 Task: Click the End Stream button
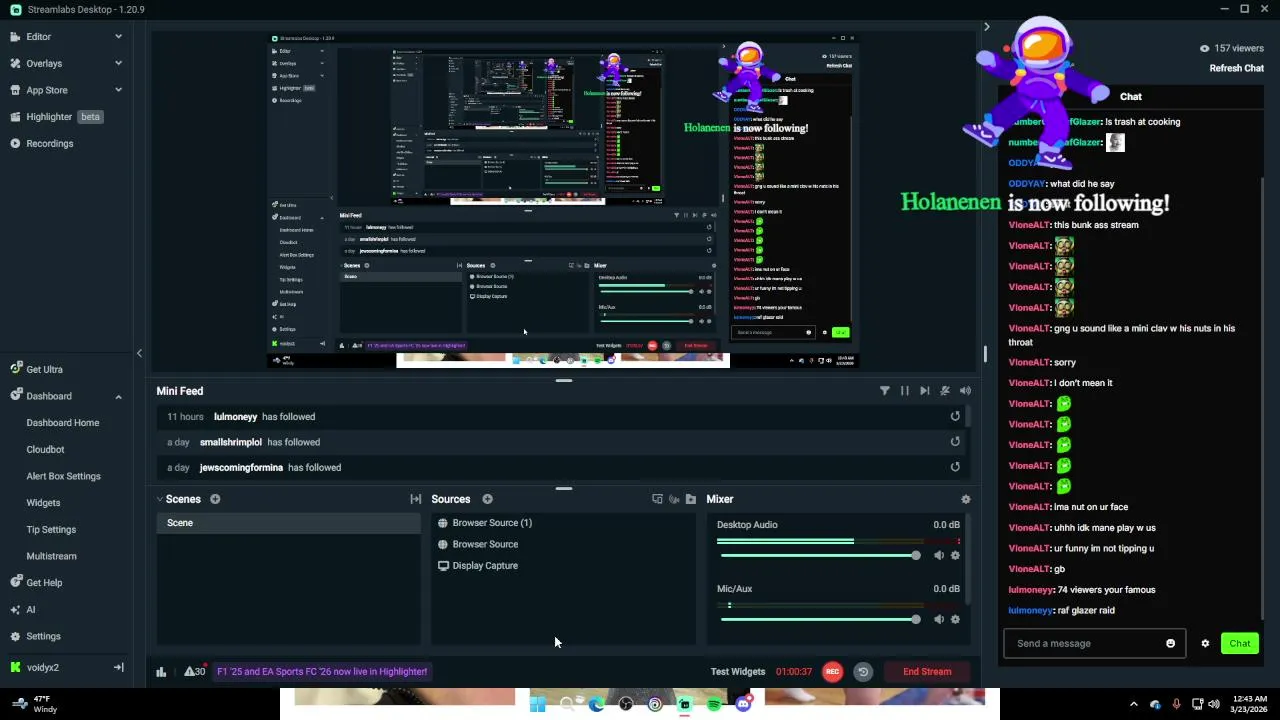[927, 672]
